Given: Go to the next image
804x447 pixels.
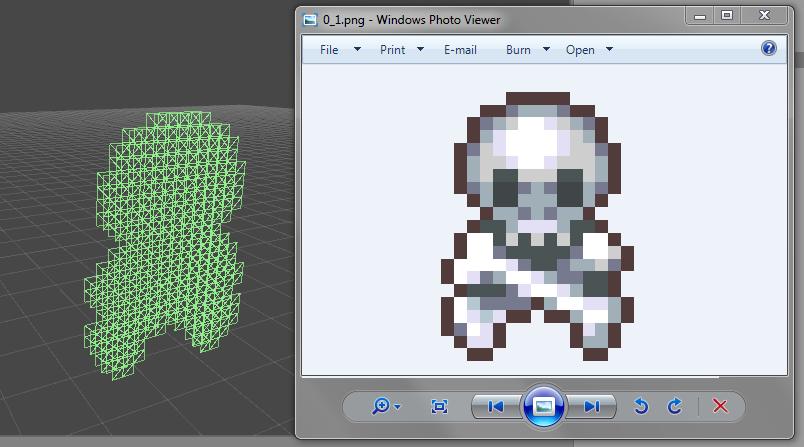Looking at the screenshot, I should 591,407.
